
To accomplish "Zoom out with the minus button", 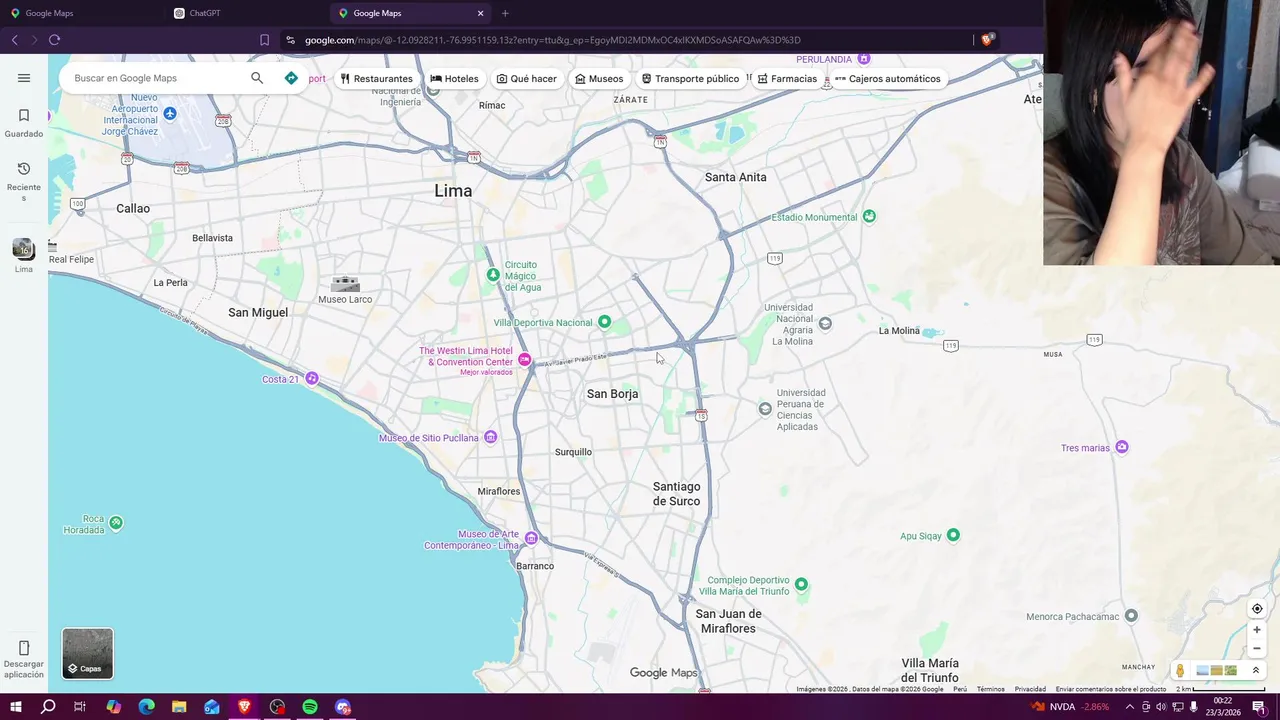I will tap(1257, 648).
